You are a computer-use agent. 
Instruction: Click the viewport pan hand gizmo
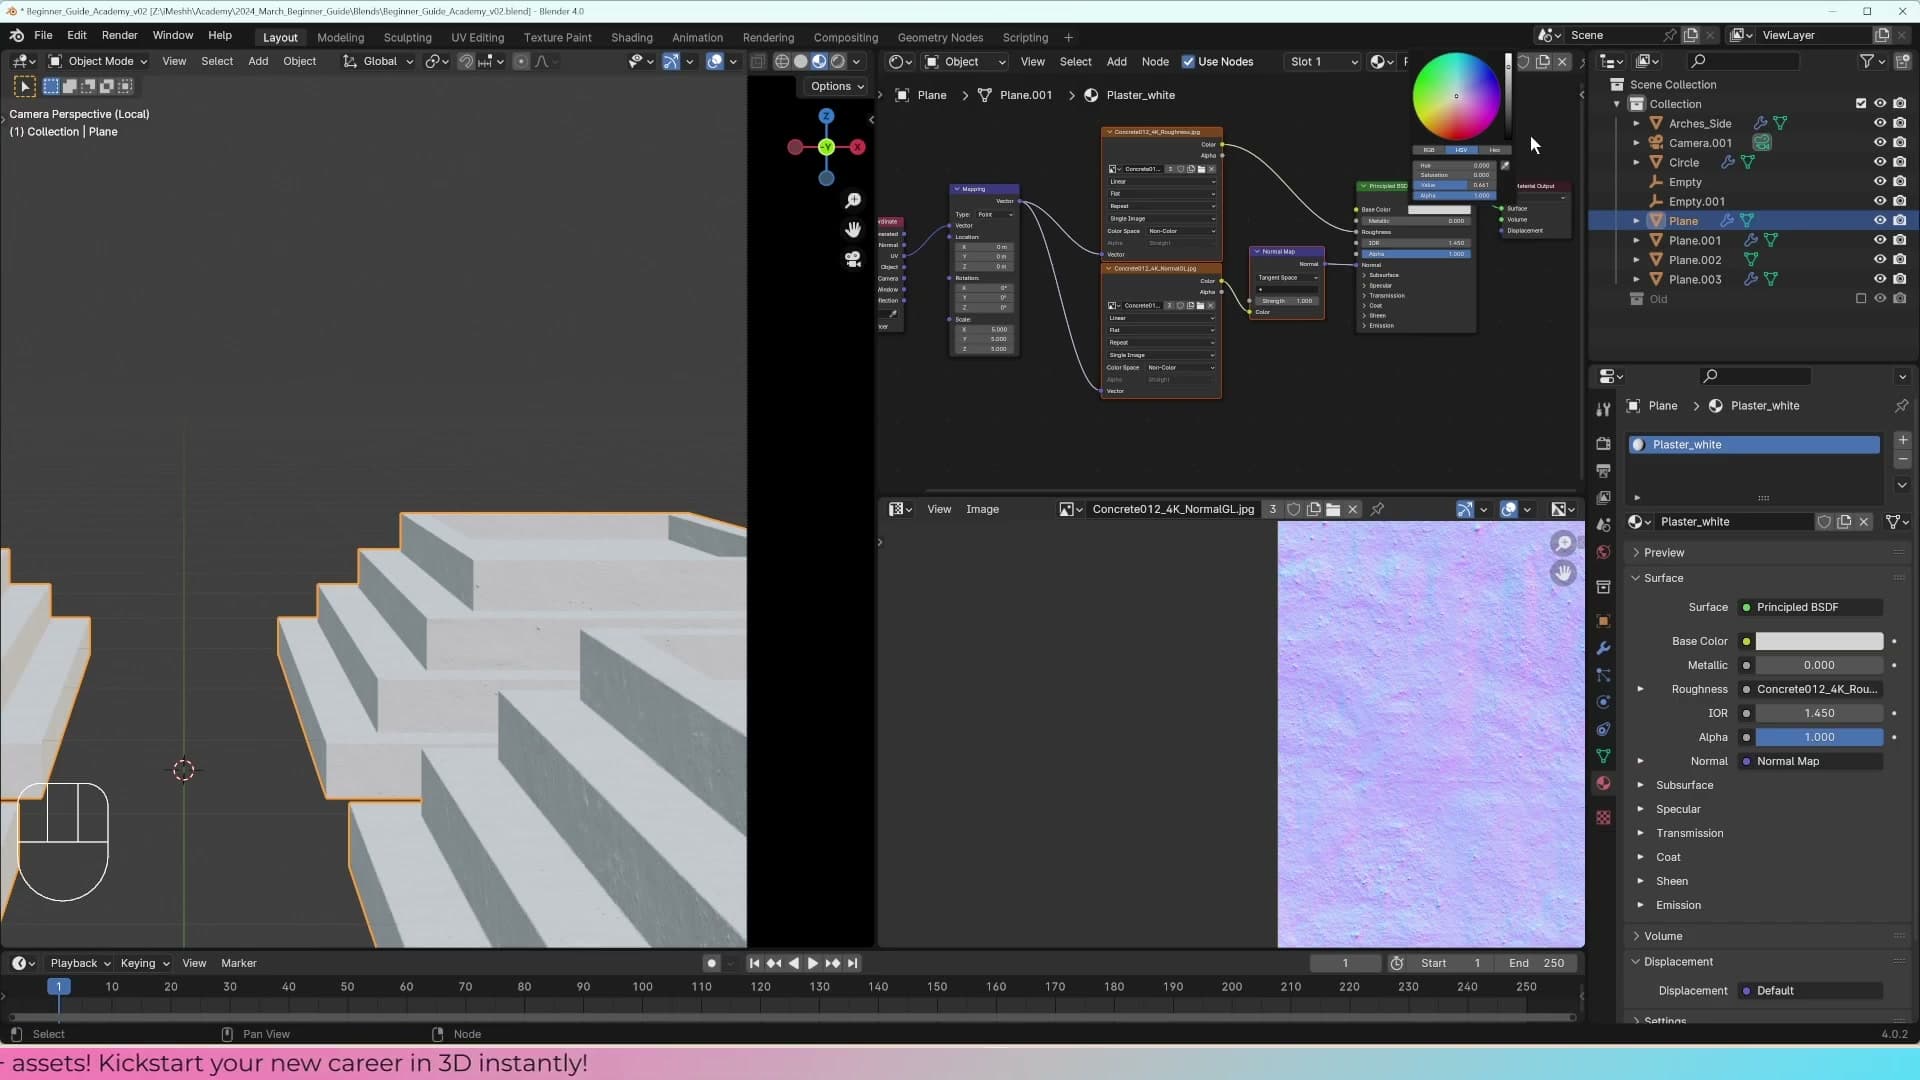coord(853,230)
